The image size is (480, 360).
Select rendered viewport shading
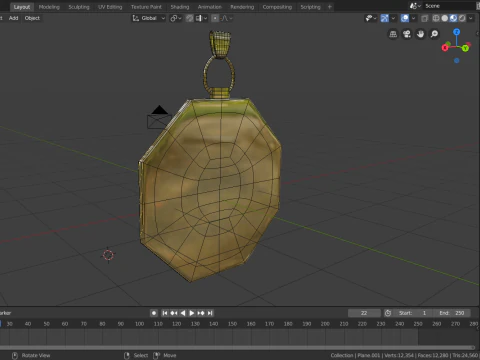pyautogui.click(x=462, y=18)
